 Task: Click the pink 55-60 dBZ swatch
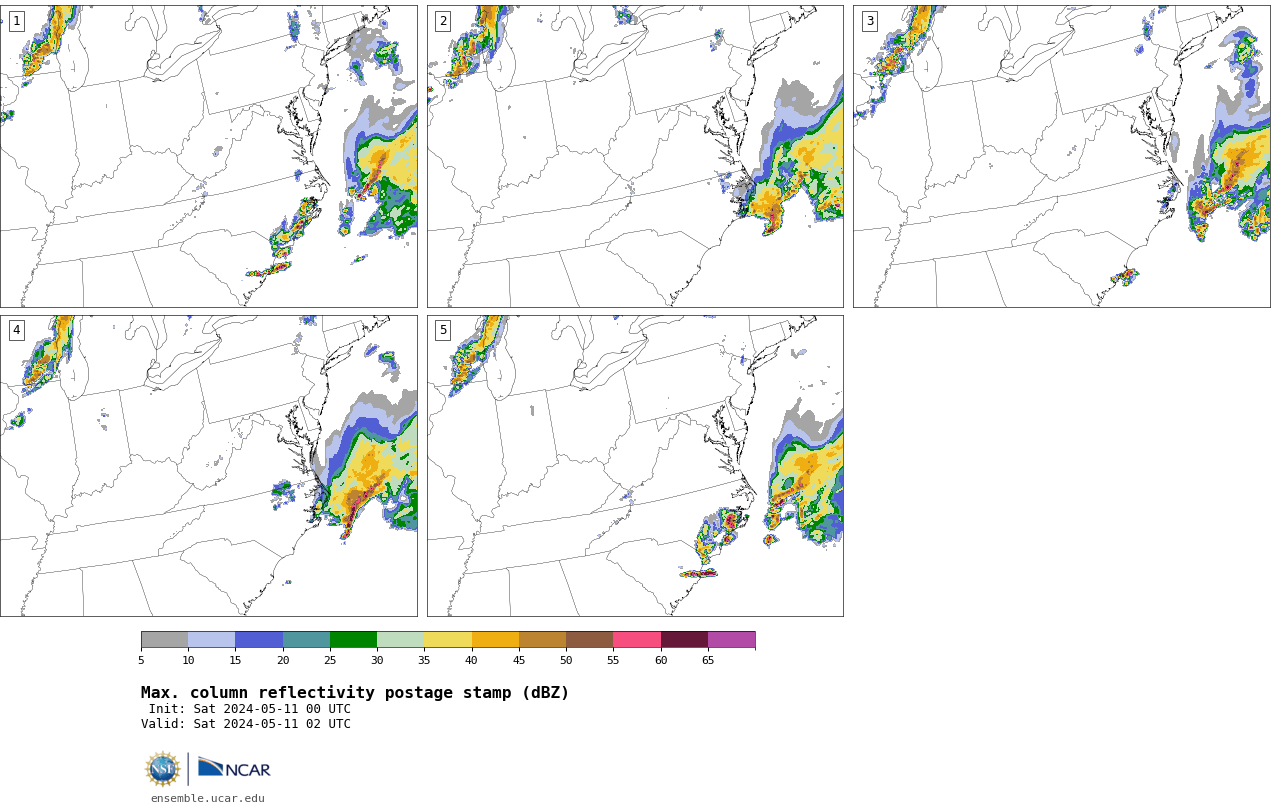(x=637, y=640)
